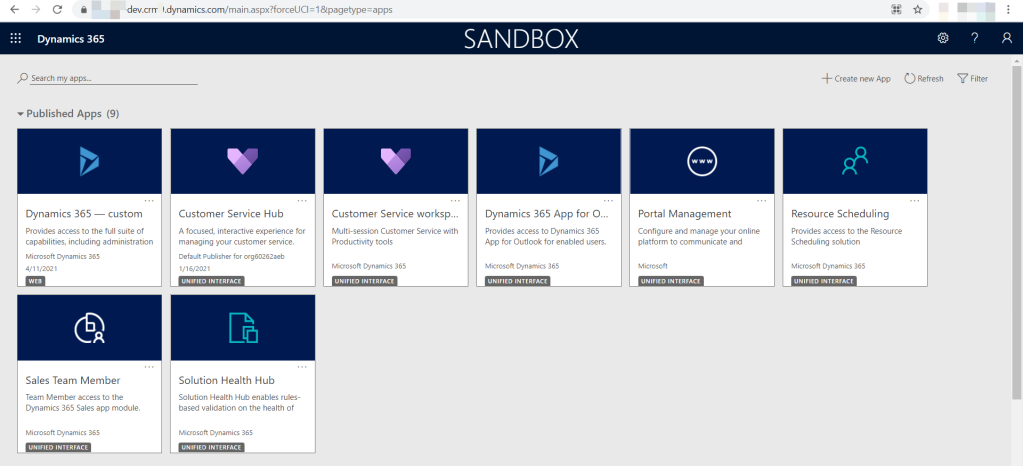Screen dimensions: 1023x466
Task: Click the Refresh label
Action: (930, 78)
